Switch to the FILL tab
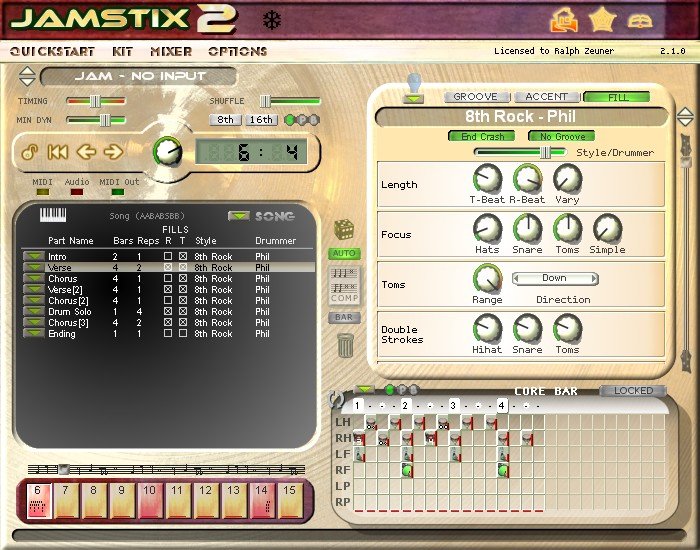Screen dimensions: 700x550 pyautogui.click(x=617, y=97)
